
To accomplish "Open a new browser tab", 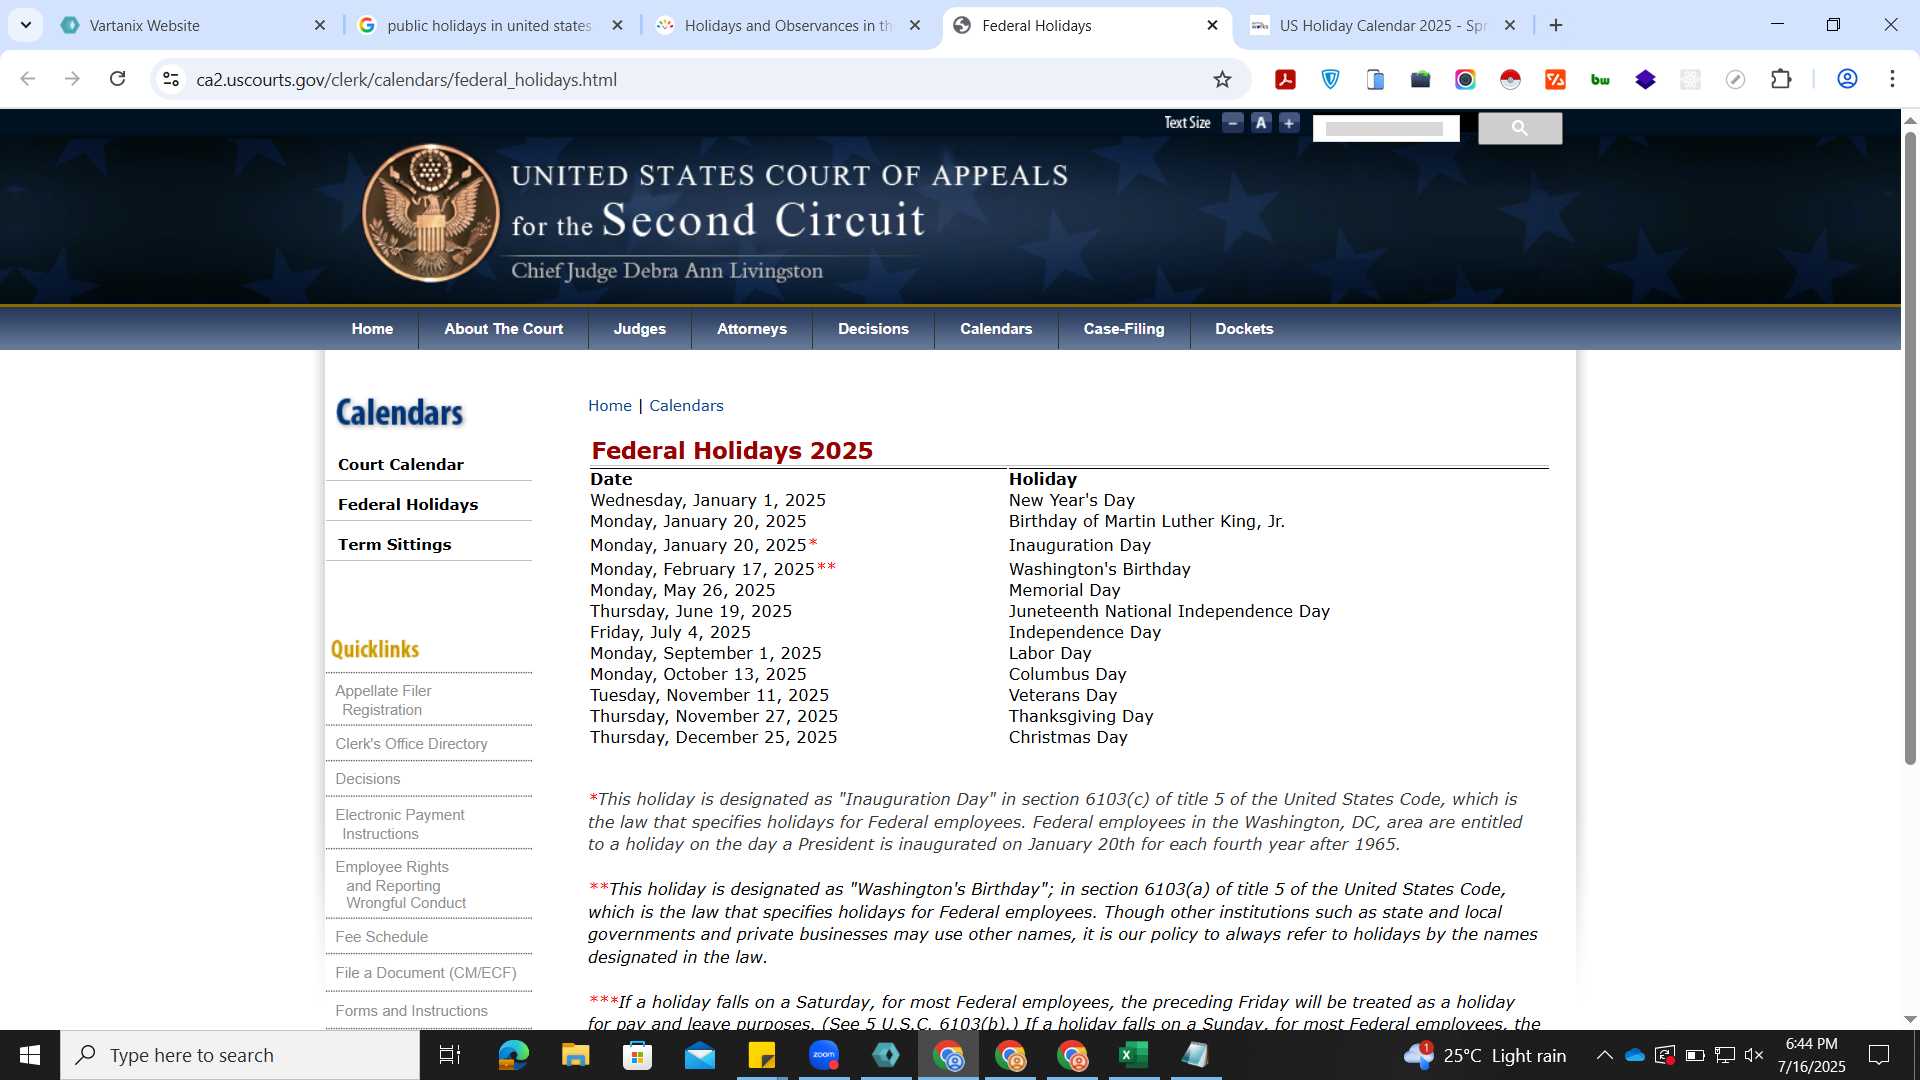I will point(1556,25).
